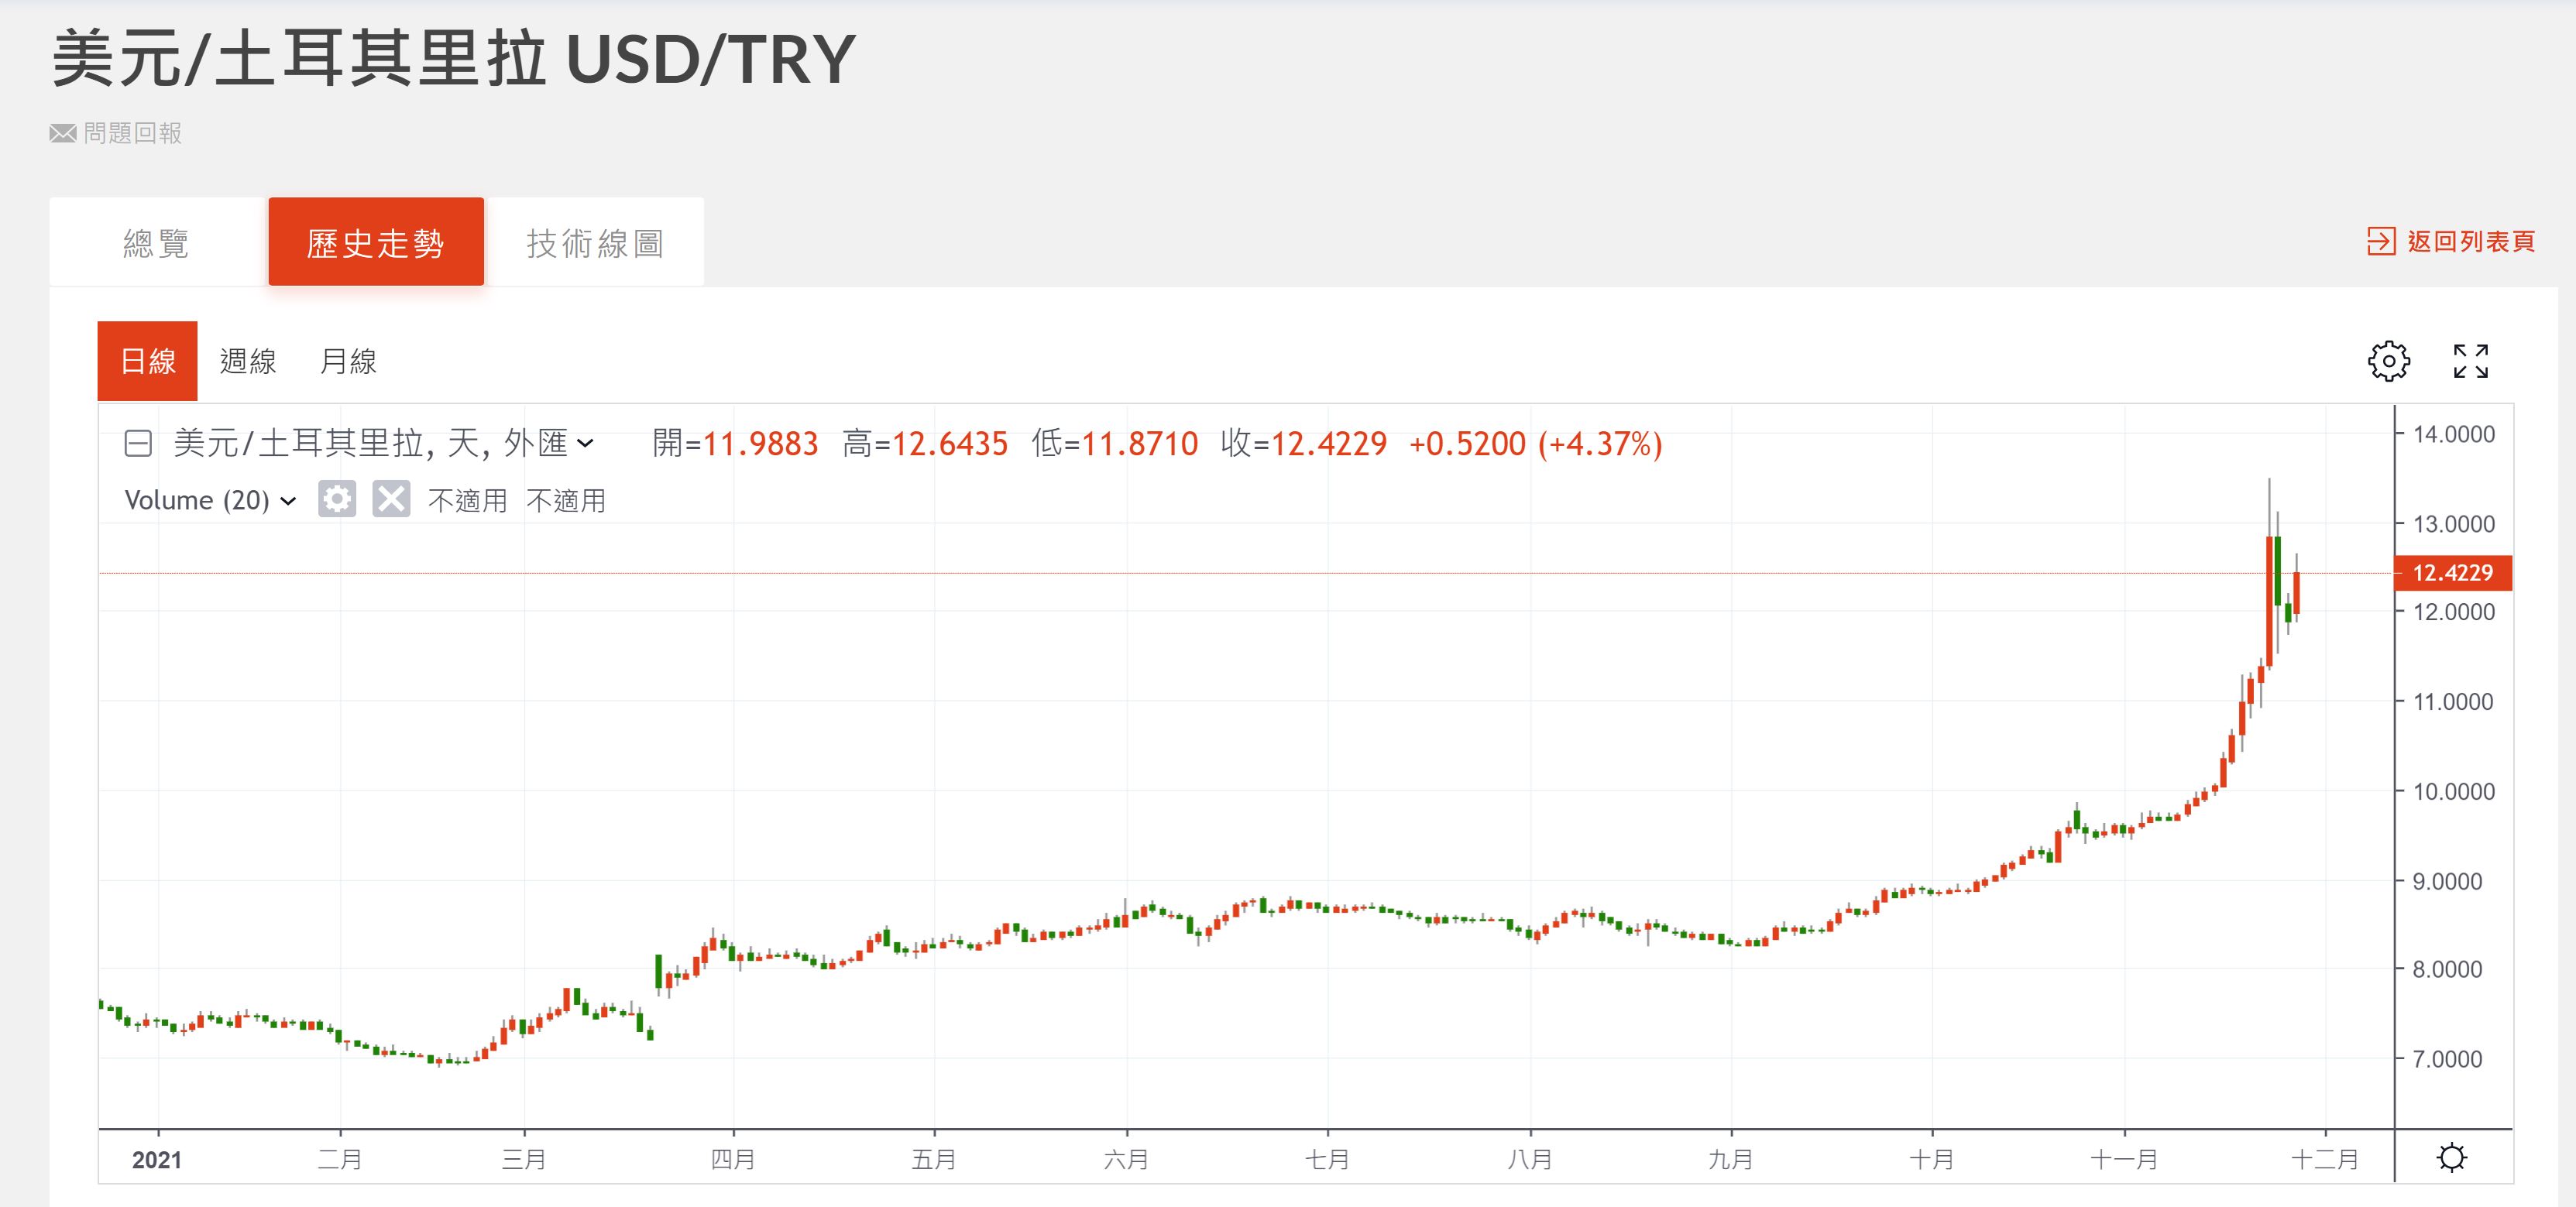This screenshot has width=2576, height=1207.
Task: Click the Volume indicator settings gear
Action: (x=337, y=499)
